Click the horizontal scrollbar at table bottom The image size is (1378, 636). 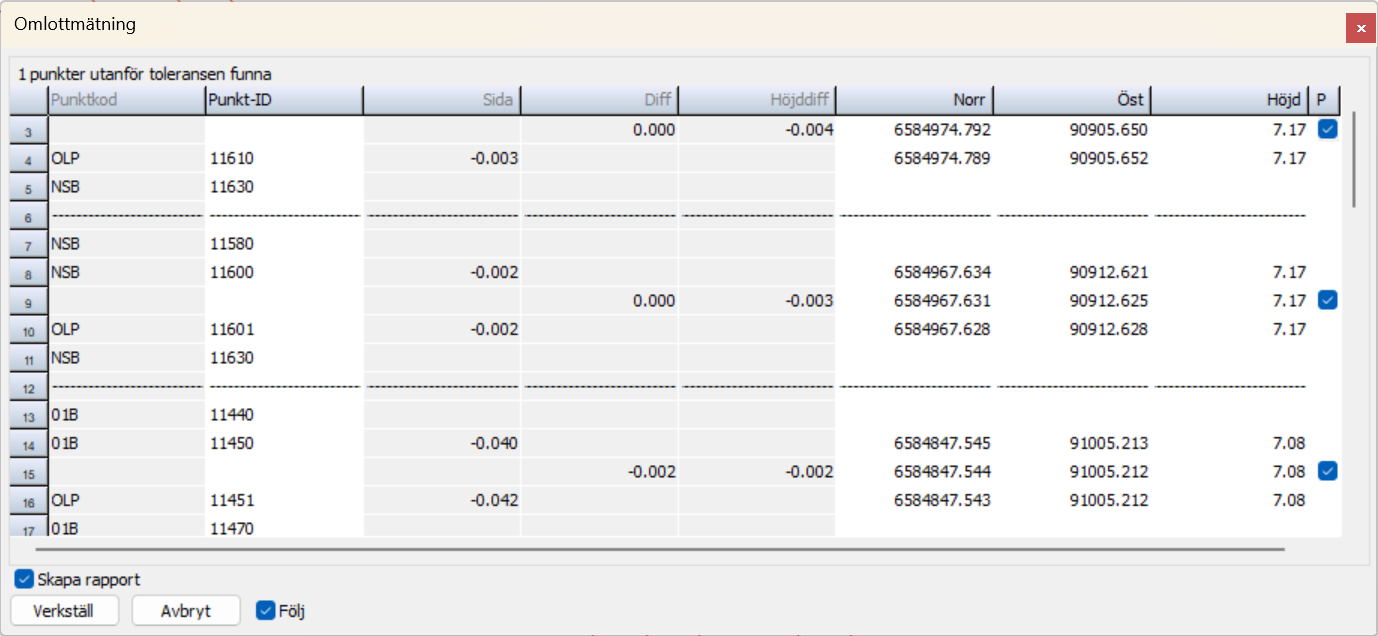coord(660,548)
